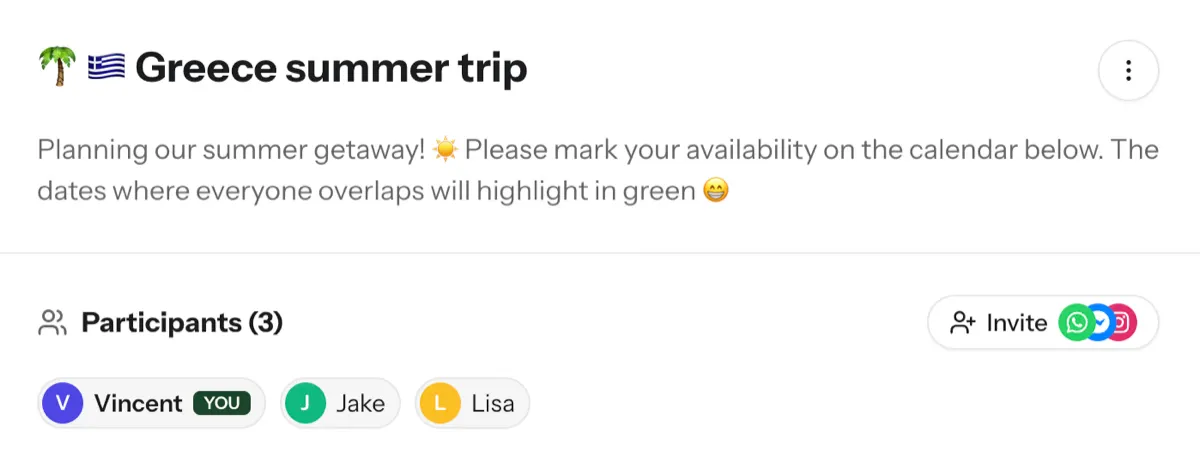The width and height of the screenshot is (1200, 470).
Task: Click Jake's green J avatar
Action: click(305, 403)
